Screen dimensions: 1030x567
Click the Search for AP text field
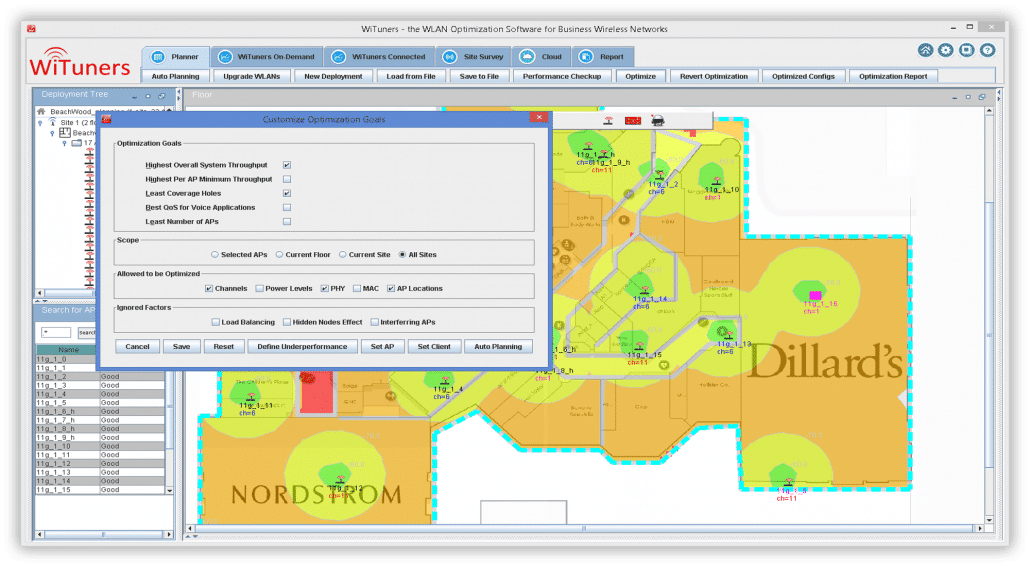click(56, 332)
